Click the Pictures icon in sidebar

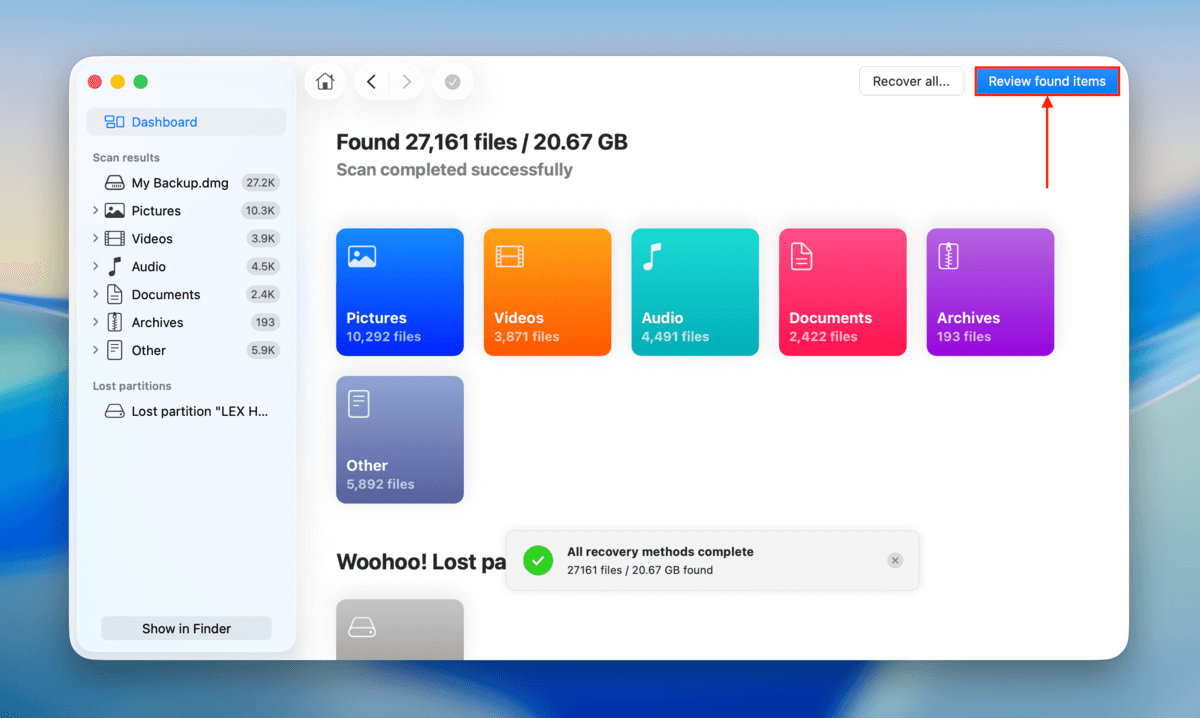[115, 211]
